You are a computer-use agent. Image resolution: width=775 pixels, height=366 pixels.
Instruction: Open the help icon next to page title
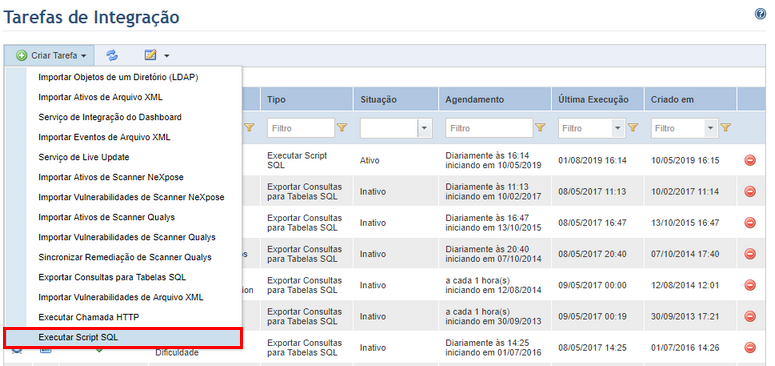(760, 14)
